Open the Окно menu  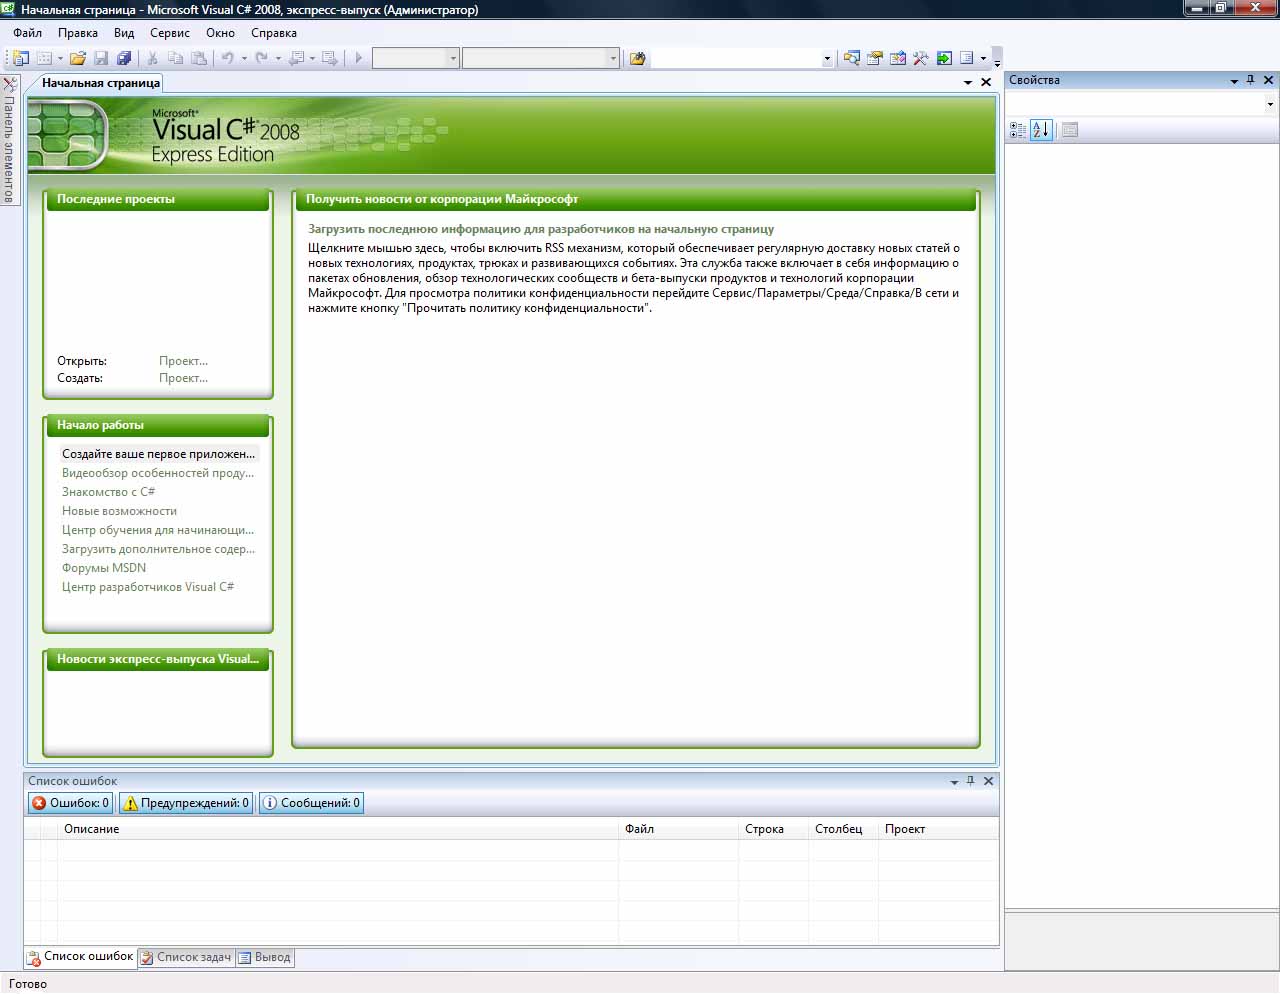220,33
